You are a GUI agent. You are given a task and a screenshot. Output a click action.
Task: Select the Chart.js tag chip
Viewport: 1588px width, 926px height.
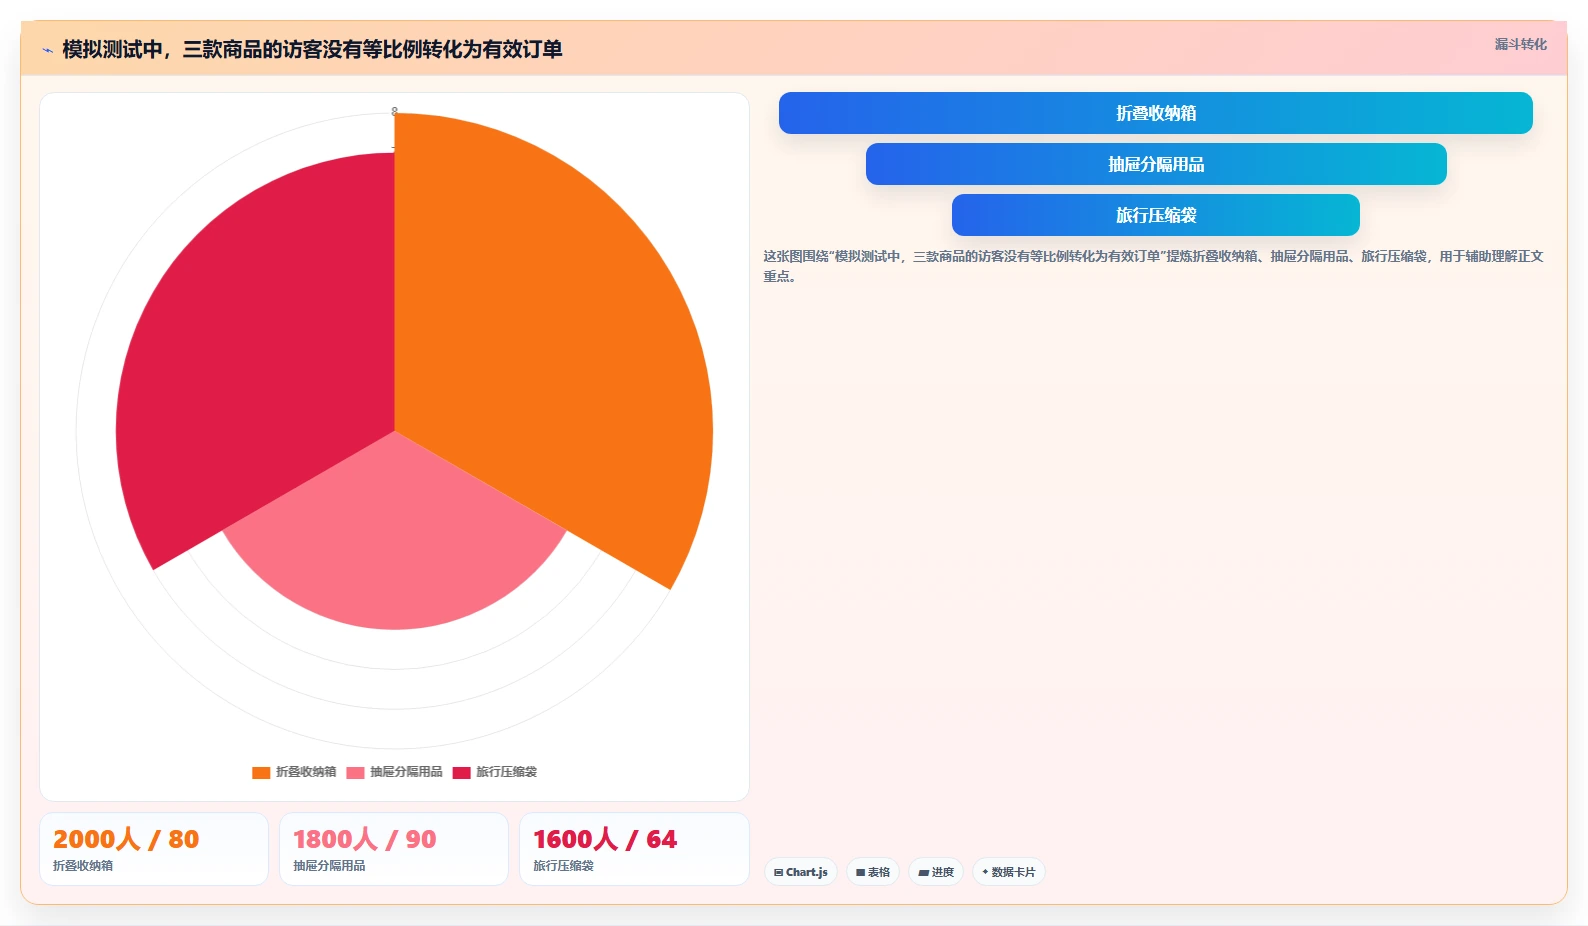coord(801,872)
